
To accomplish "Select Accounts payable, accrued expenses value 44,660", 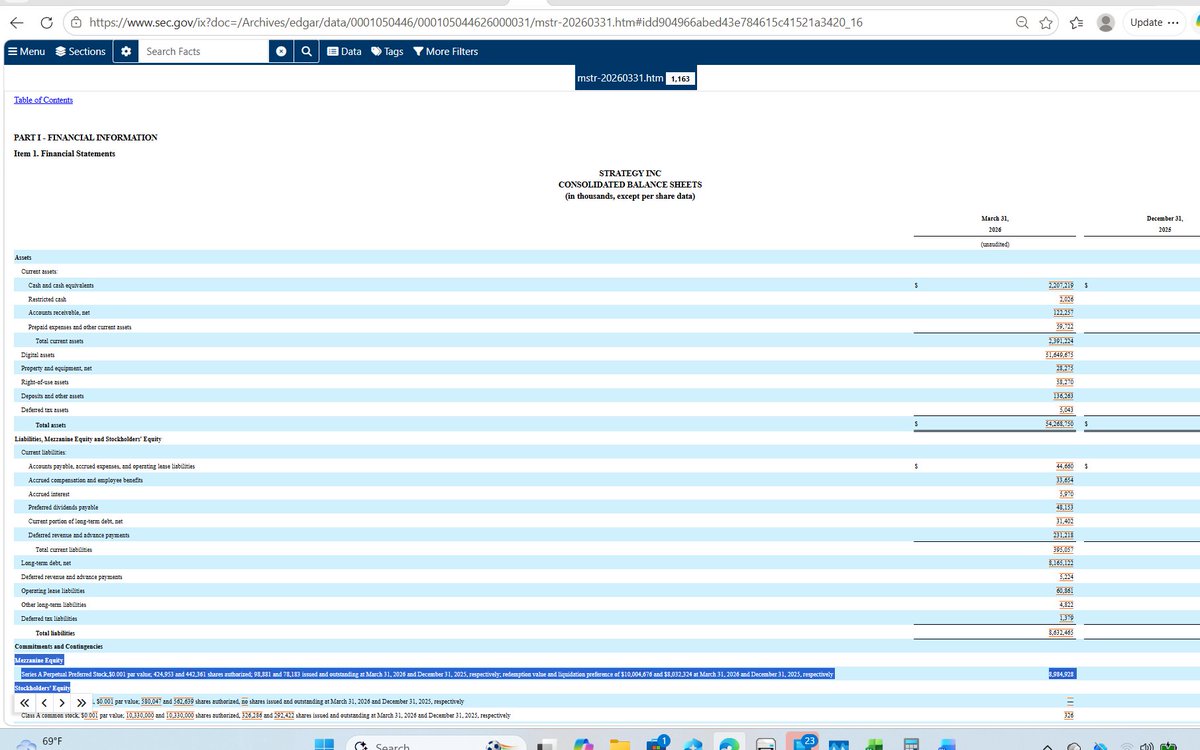I will 1064,466.
